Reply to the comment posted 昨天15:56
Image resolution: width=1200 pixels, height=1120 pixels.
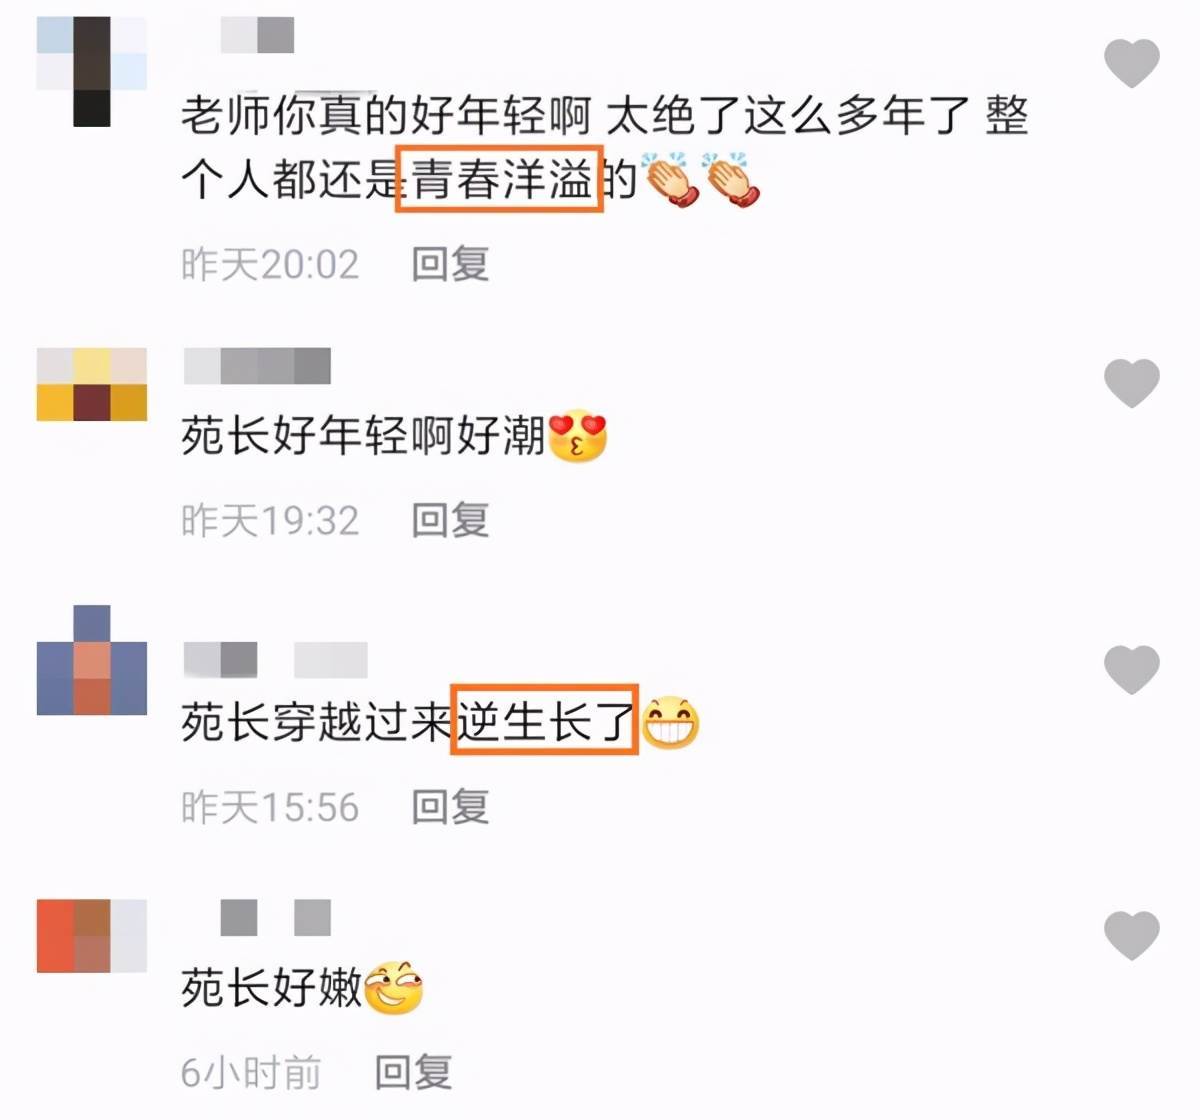click(450, 807)
